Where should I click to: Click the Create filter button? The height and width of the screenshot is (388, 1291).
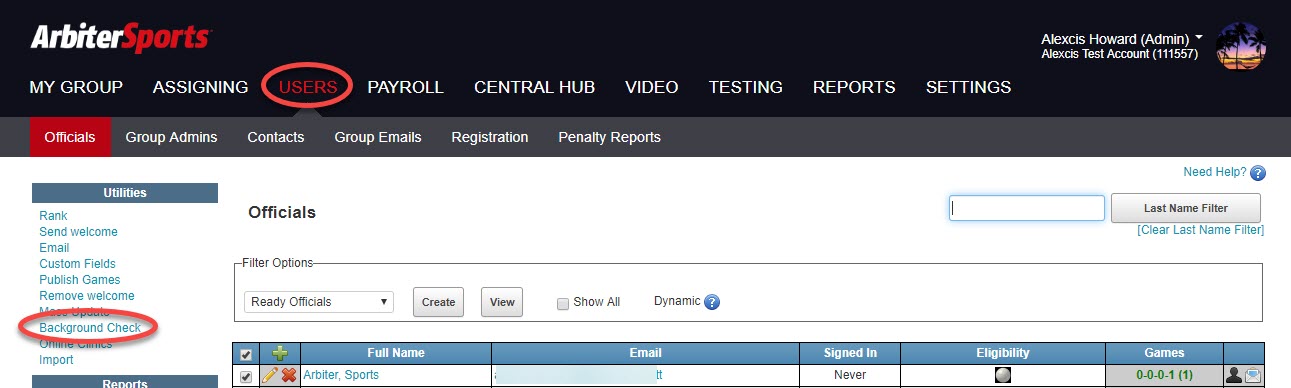[x=438, y=302]
